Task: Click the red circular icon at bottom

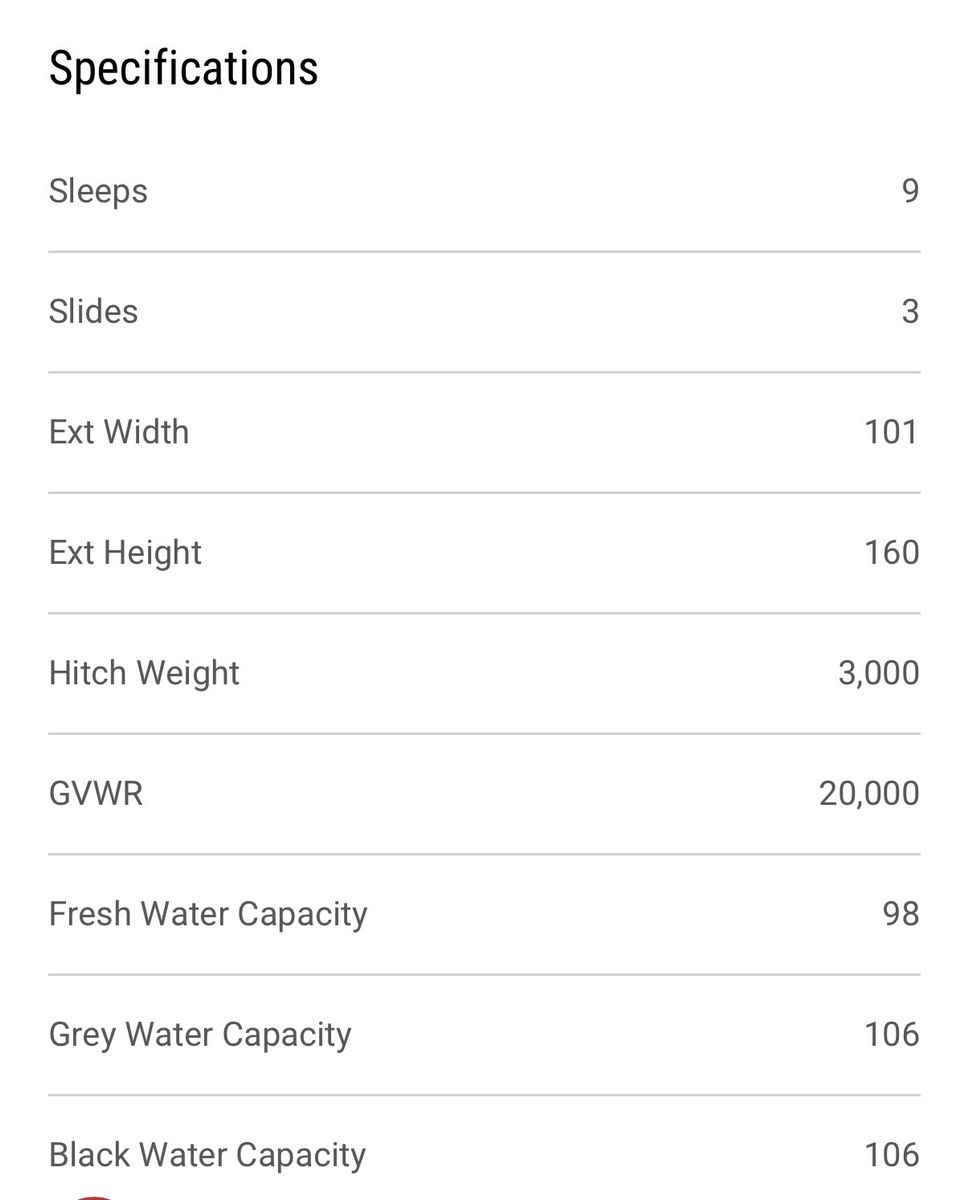Action: click(93, 1197)
